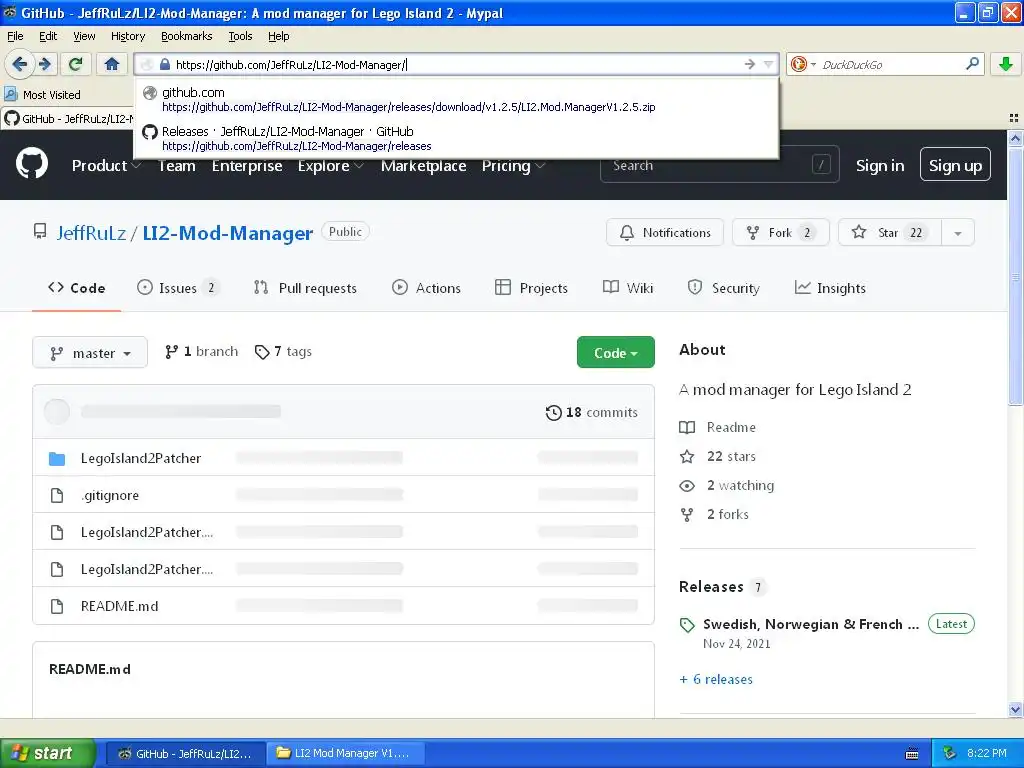Switch to the Projects tab
The image size is (1024, 768).
coord(532,288)
